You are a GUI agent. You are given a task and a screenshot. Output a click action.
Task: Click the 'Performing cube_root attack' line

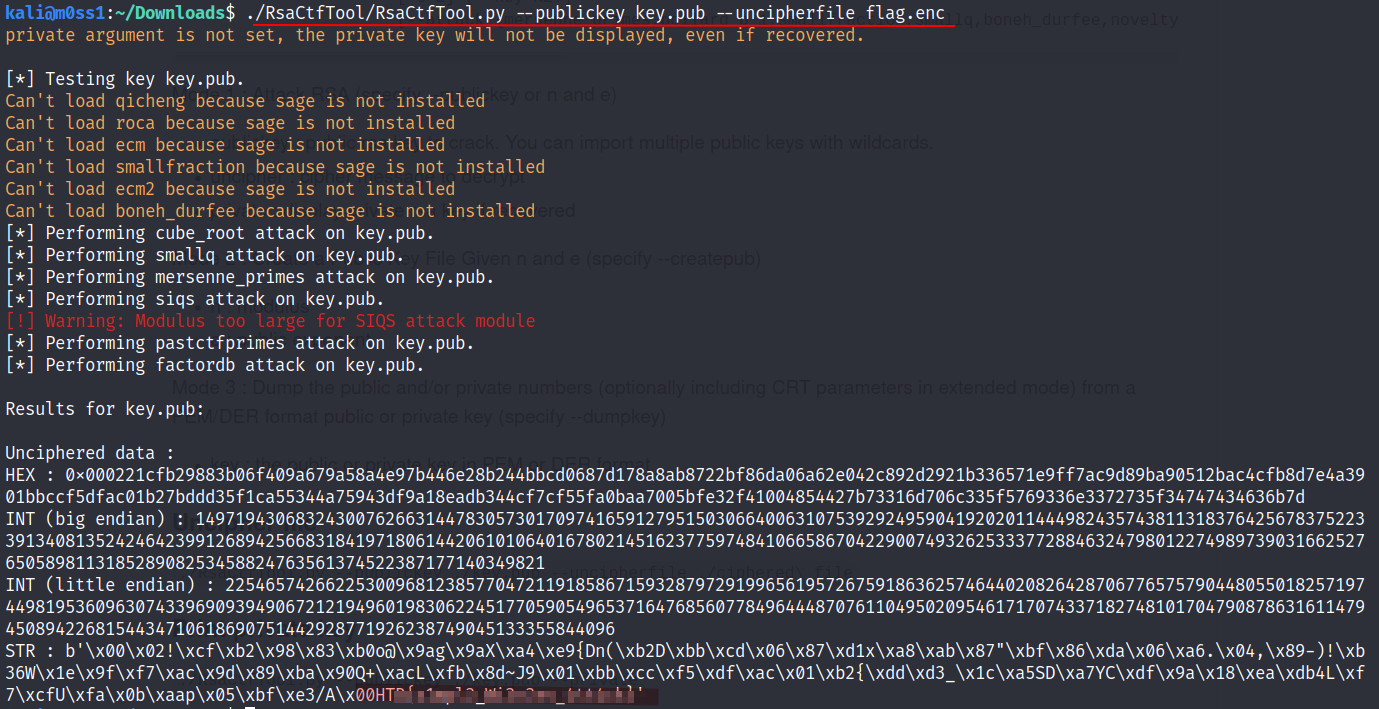(x=220, y=233)
